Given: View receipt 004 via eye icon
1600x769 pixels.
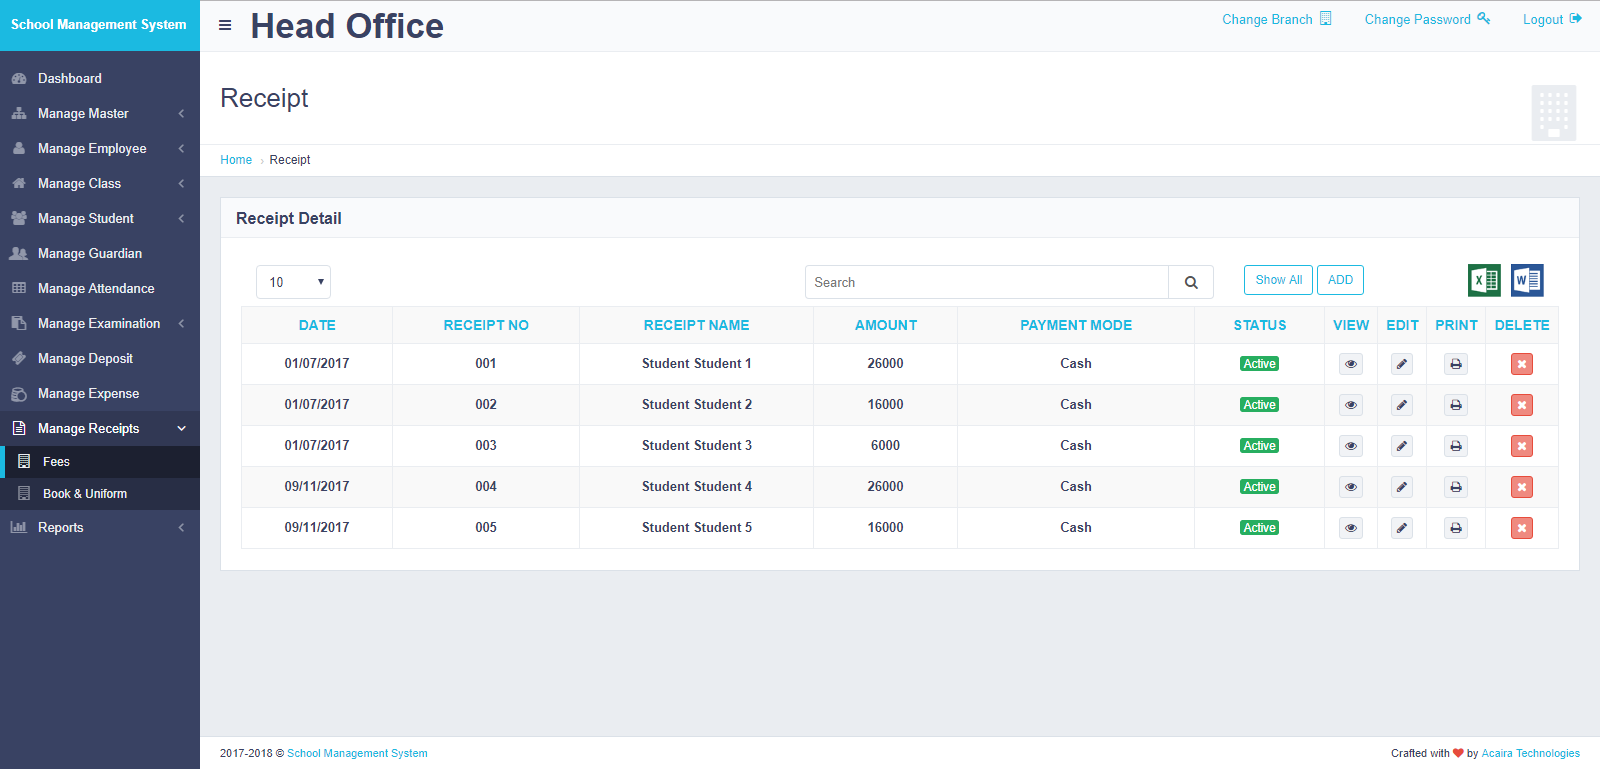Looking at the screenshot, I should click(1351, 487).
